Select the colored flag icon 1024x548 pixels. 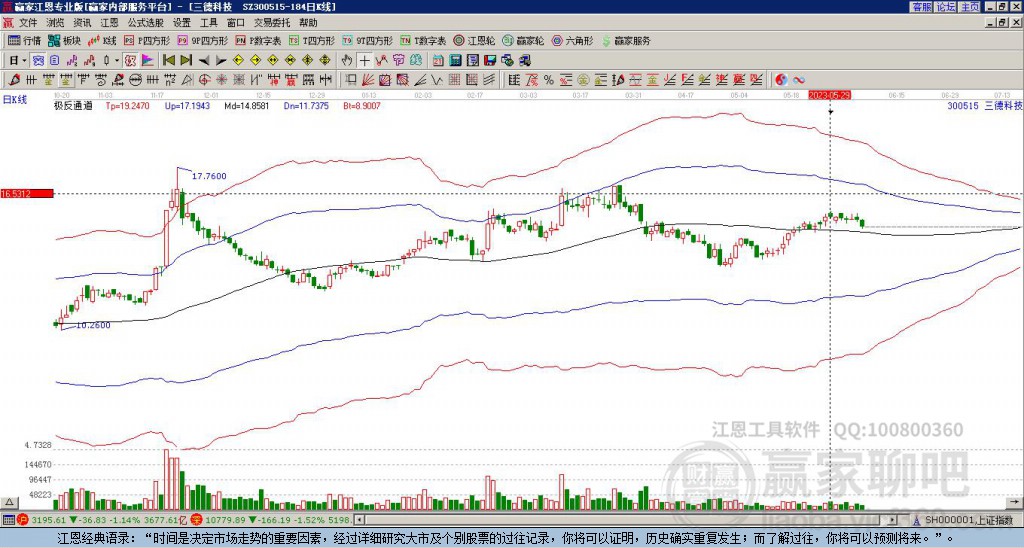pos(148,61)
